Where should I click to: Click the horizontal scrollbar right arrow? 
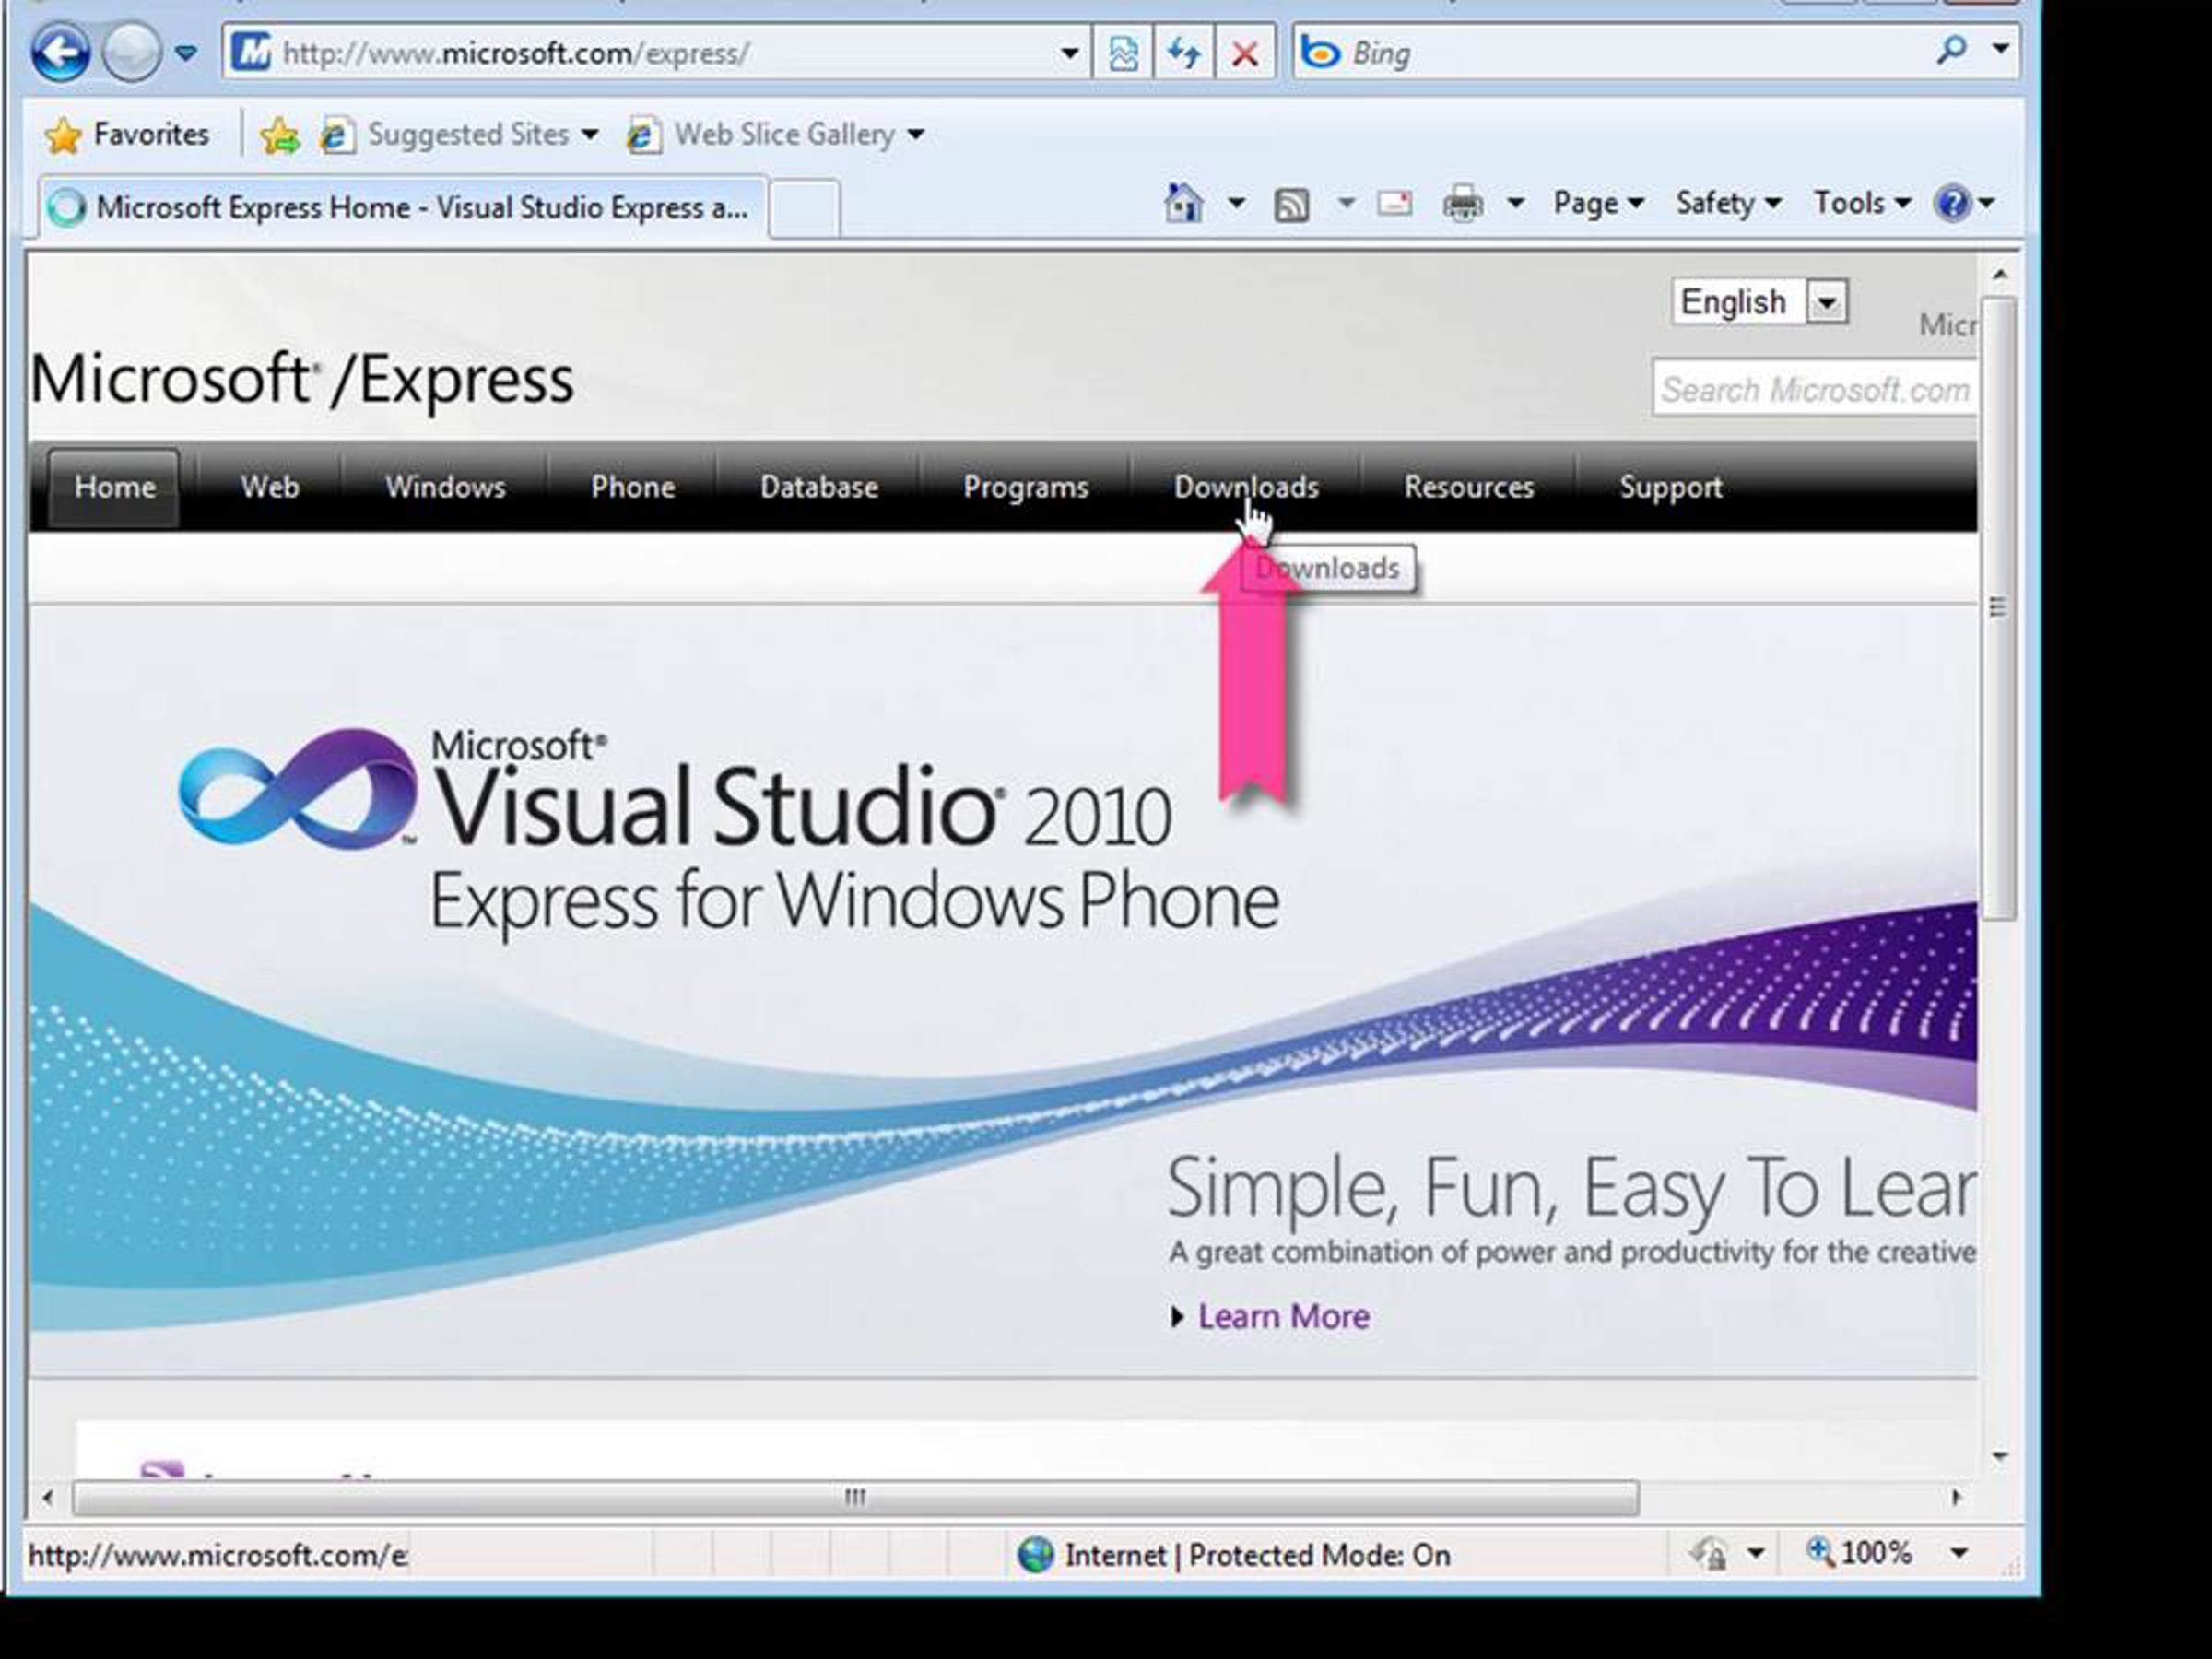tap(1957, 1497)
